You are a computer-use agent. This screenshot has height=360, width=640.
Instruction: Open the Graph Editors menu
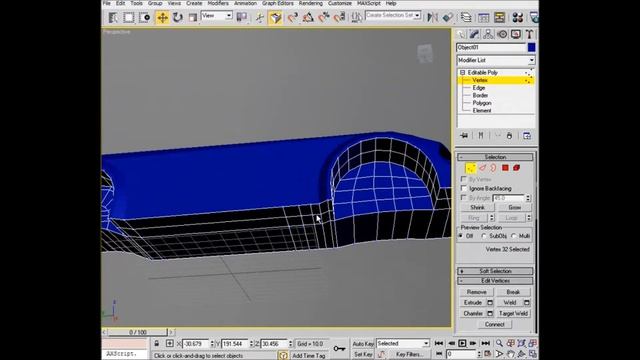pyautogui.click(x=278, y=3)
